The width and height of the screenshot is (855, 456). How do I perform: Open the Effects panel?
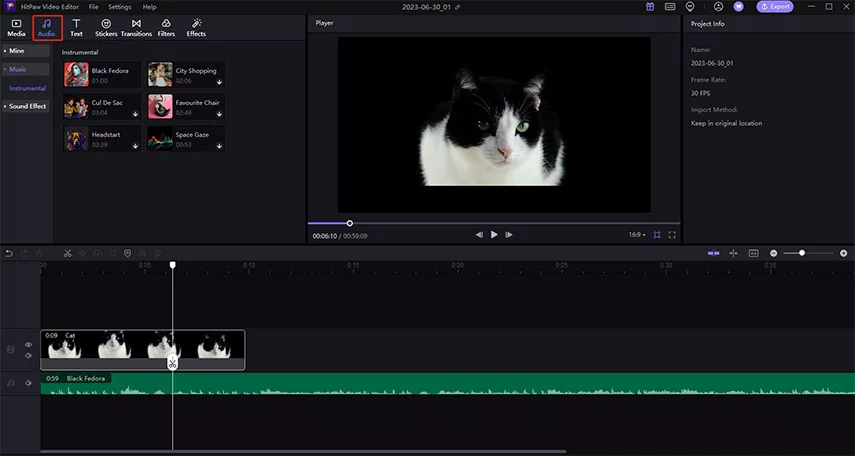click(196, 27)
